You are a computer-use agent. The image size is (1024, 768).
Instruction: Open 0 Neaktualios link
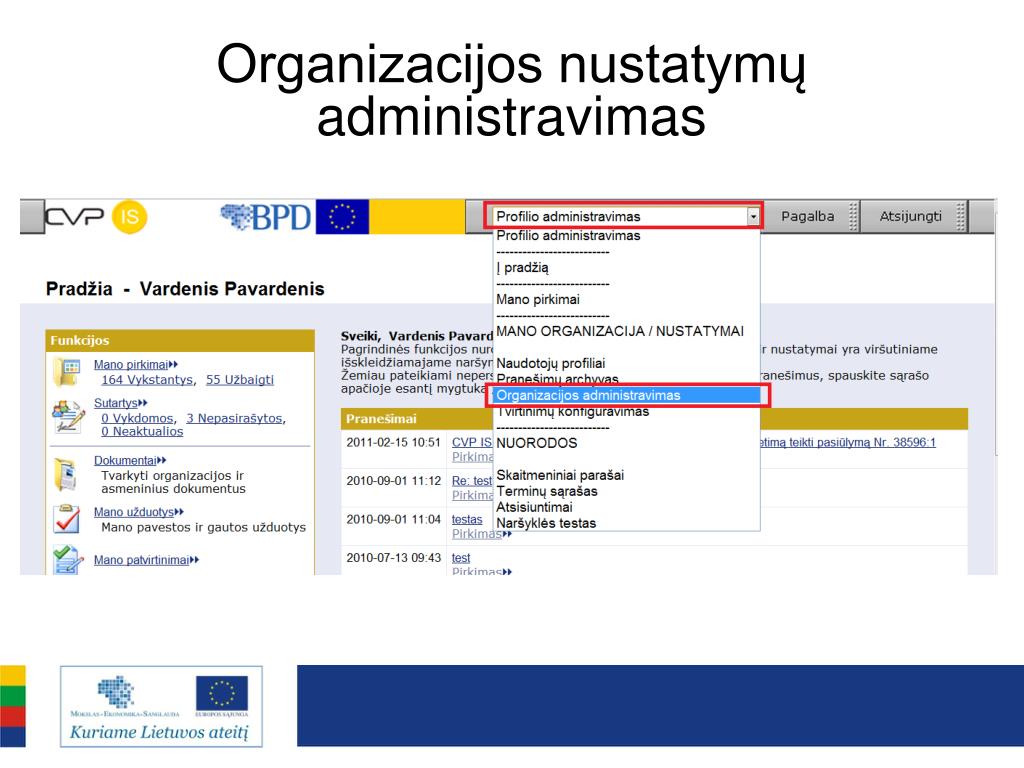(x=142, y=432)
